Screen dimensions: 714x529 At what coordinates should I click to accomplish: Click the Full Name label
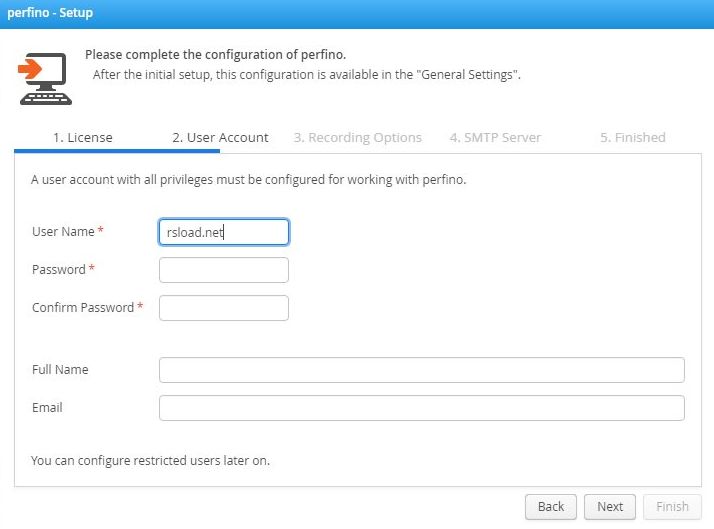pyautogui.click(x=60, y=370)
